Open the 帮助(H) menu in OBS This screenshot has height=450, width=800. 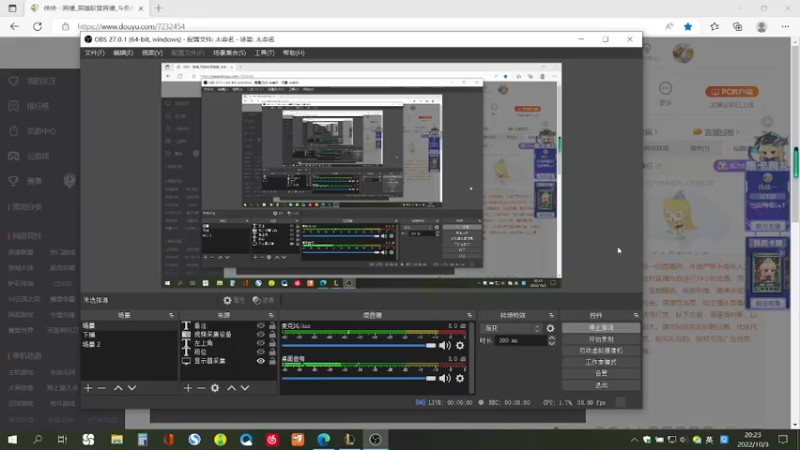293,53
